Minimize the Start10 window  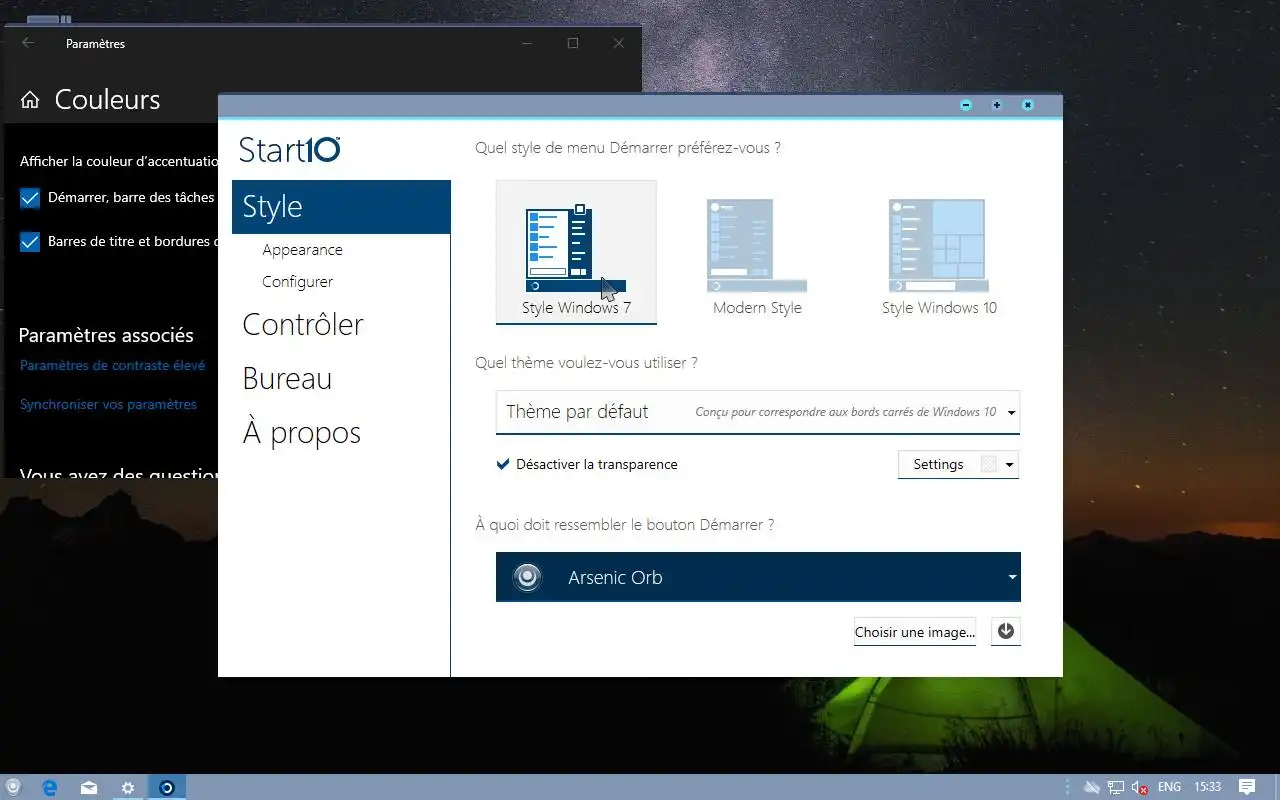966,105
